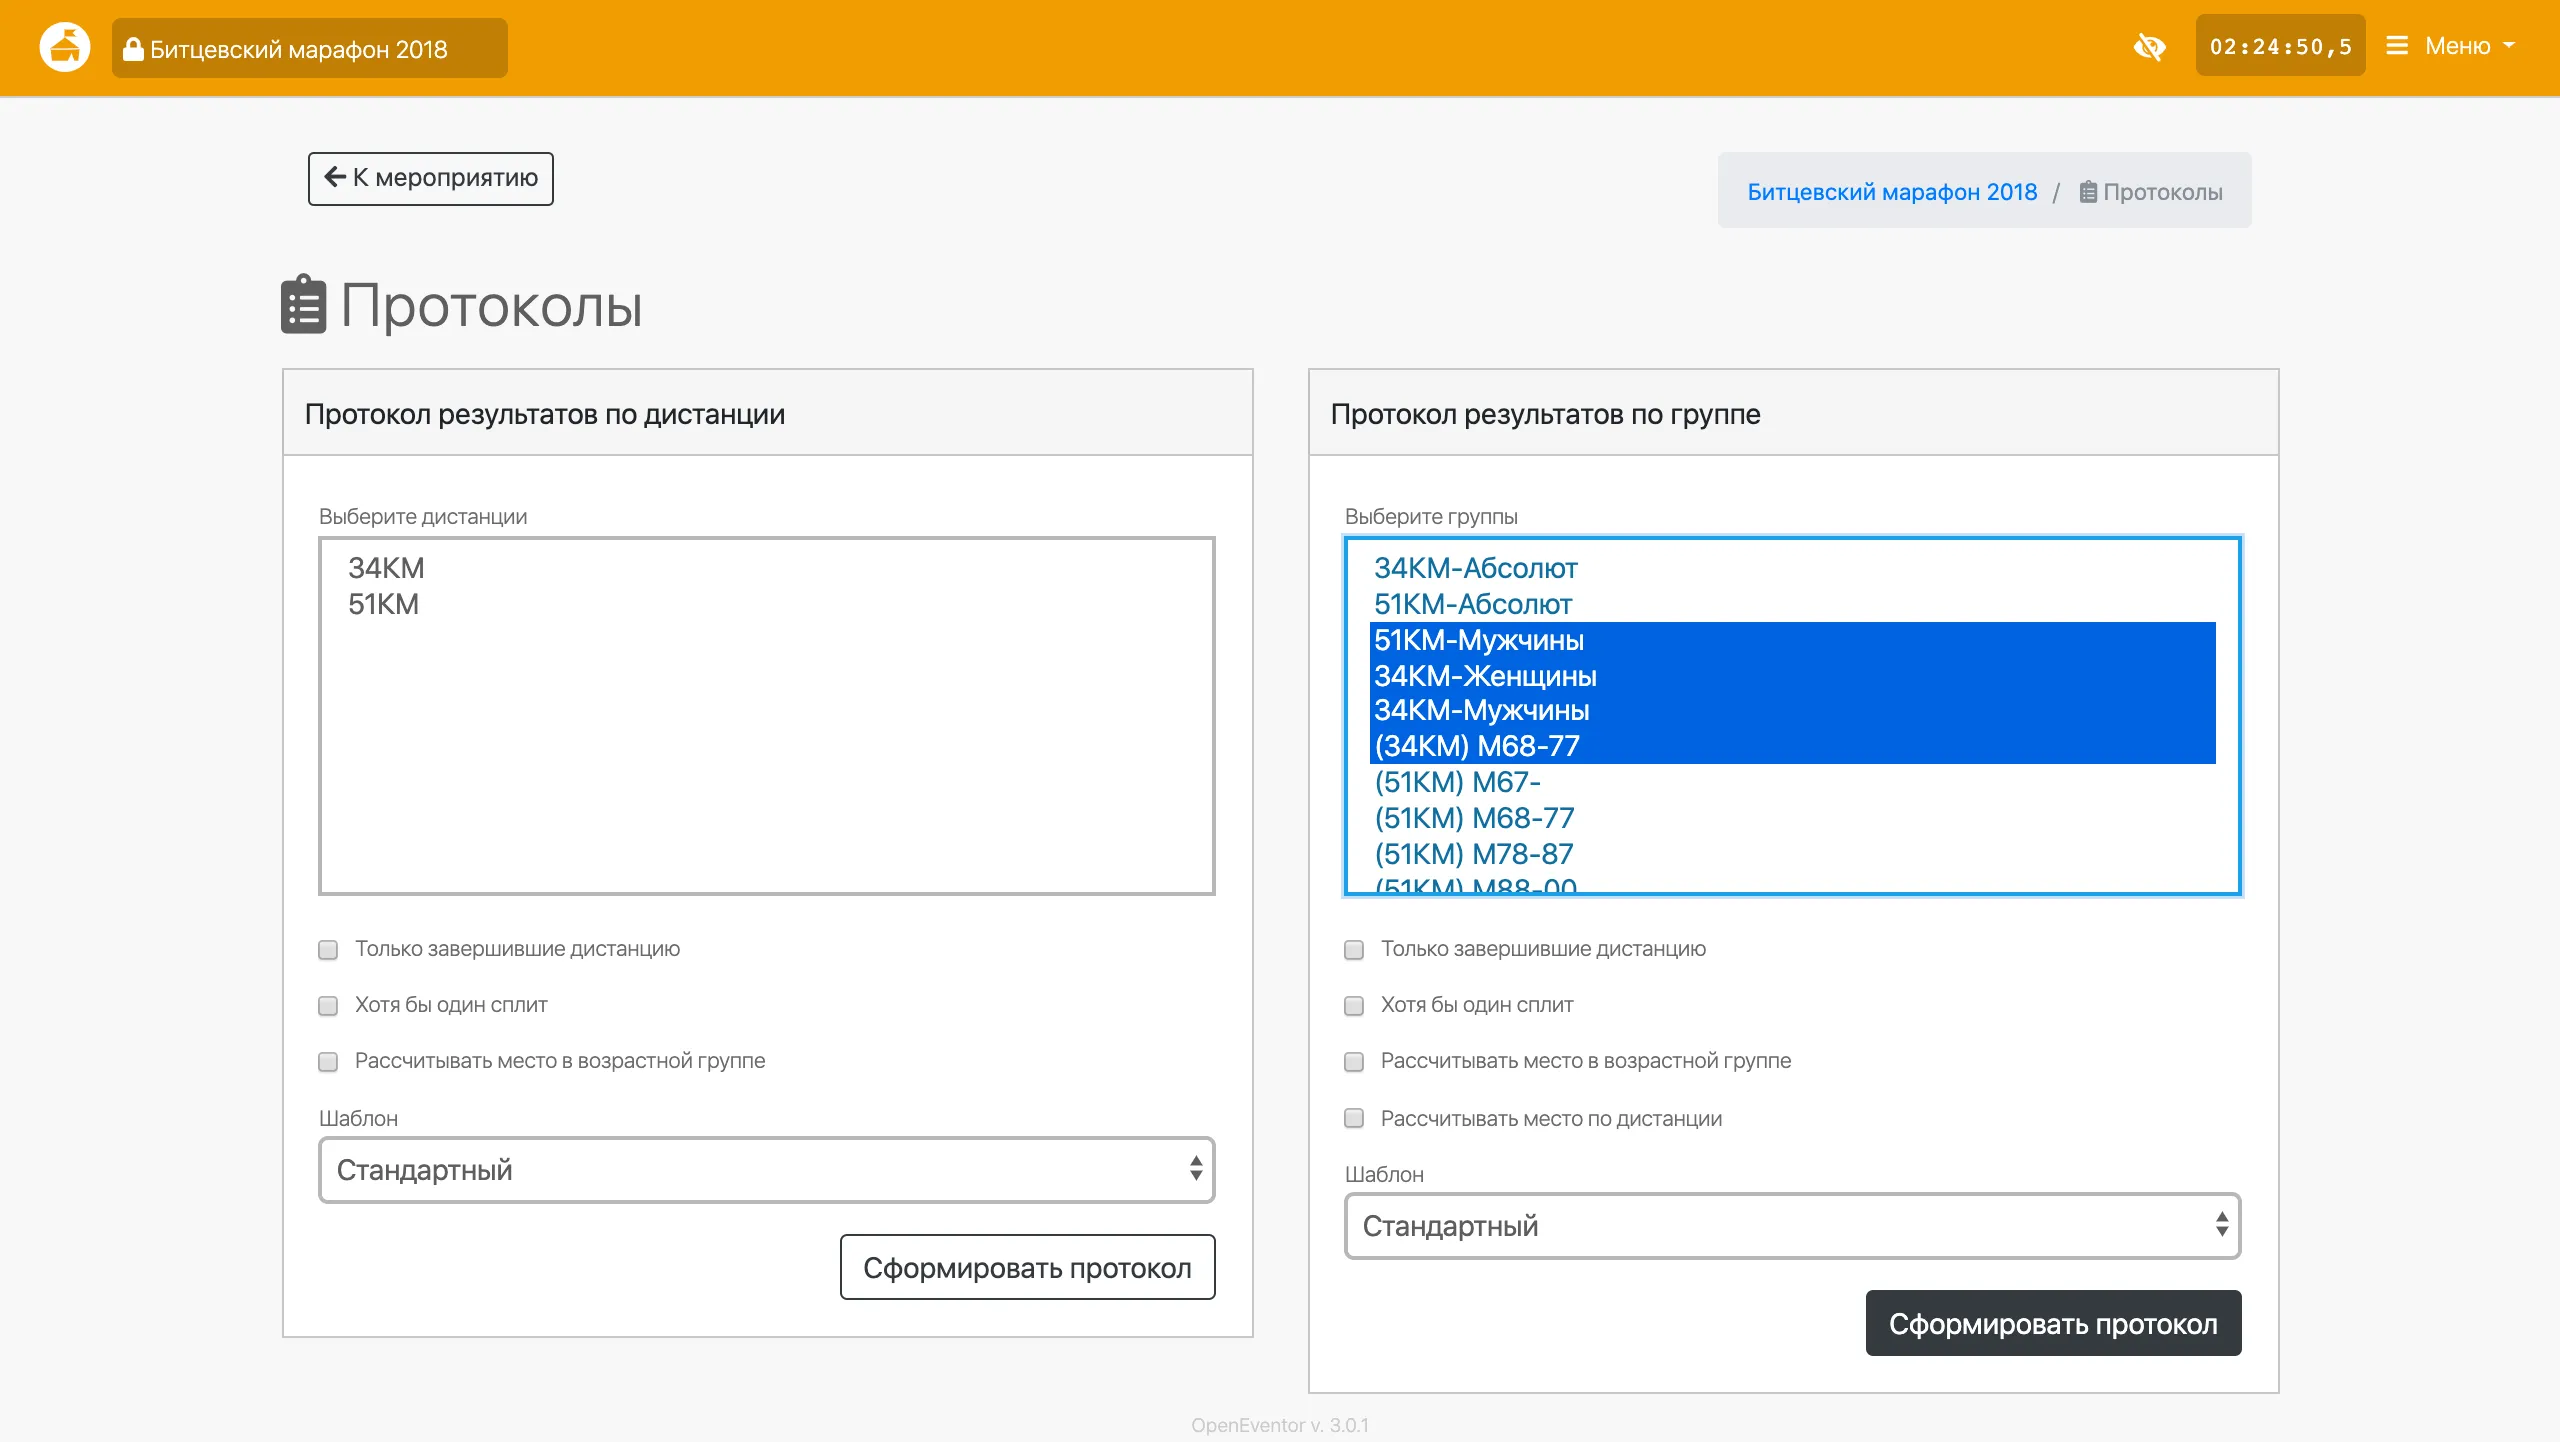
Task: Enable Рассчитывать место по дистанции checkbox
Action: 1354,1118
